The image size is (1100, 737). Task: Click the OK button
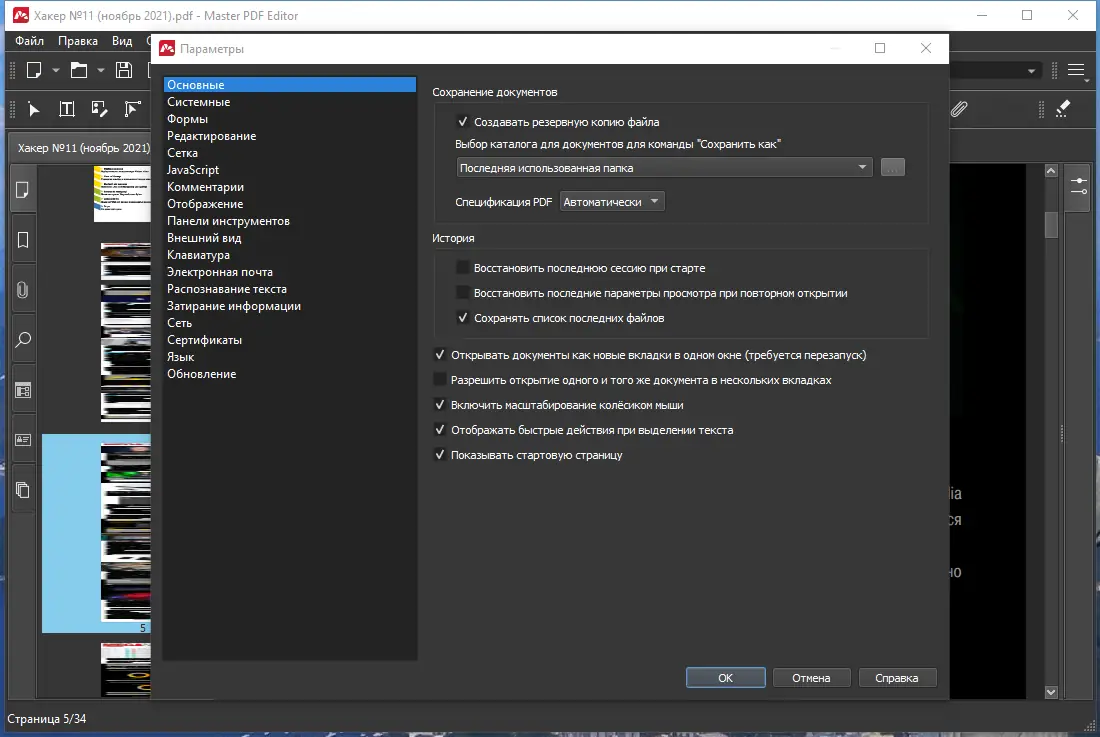(725, 678)
